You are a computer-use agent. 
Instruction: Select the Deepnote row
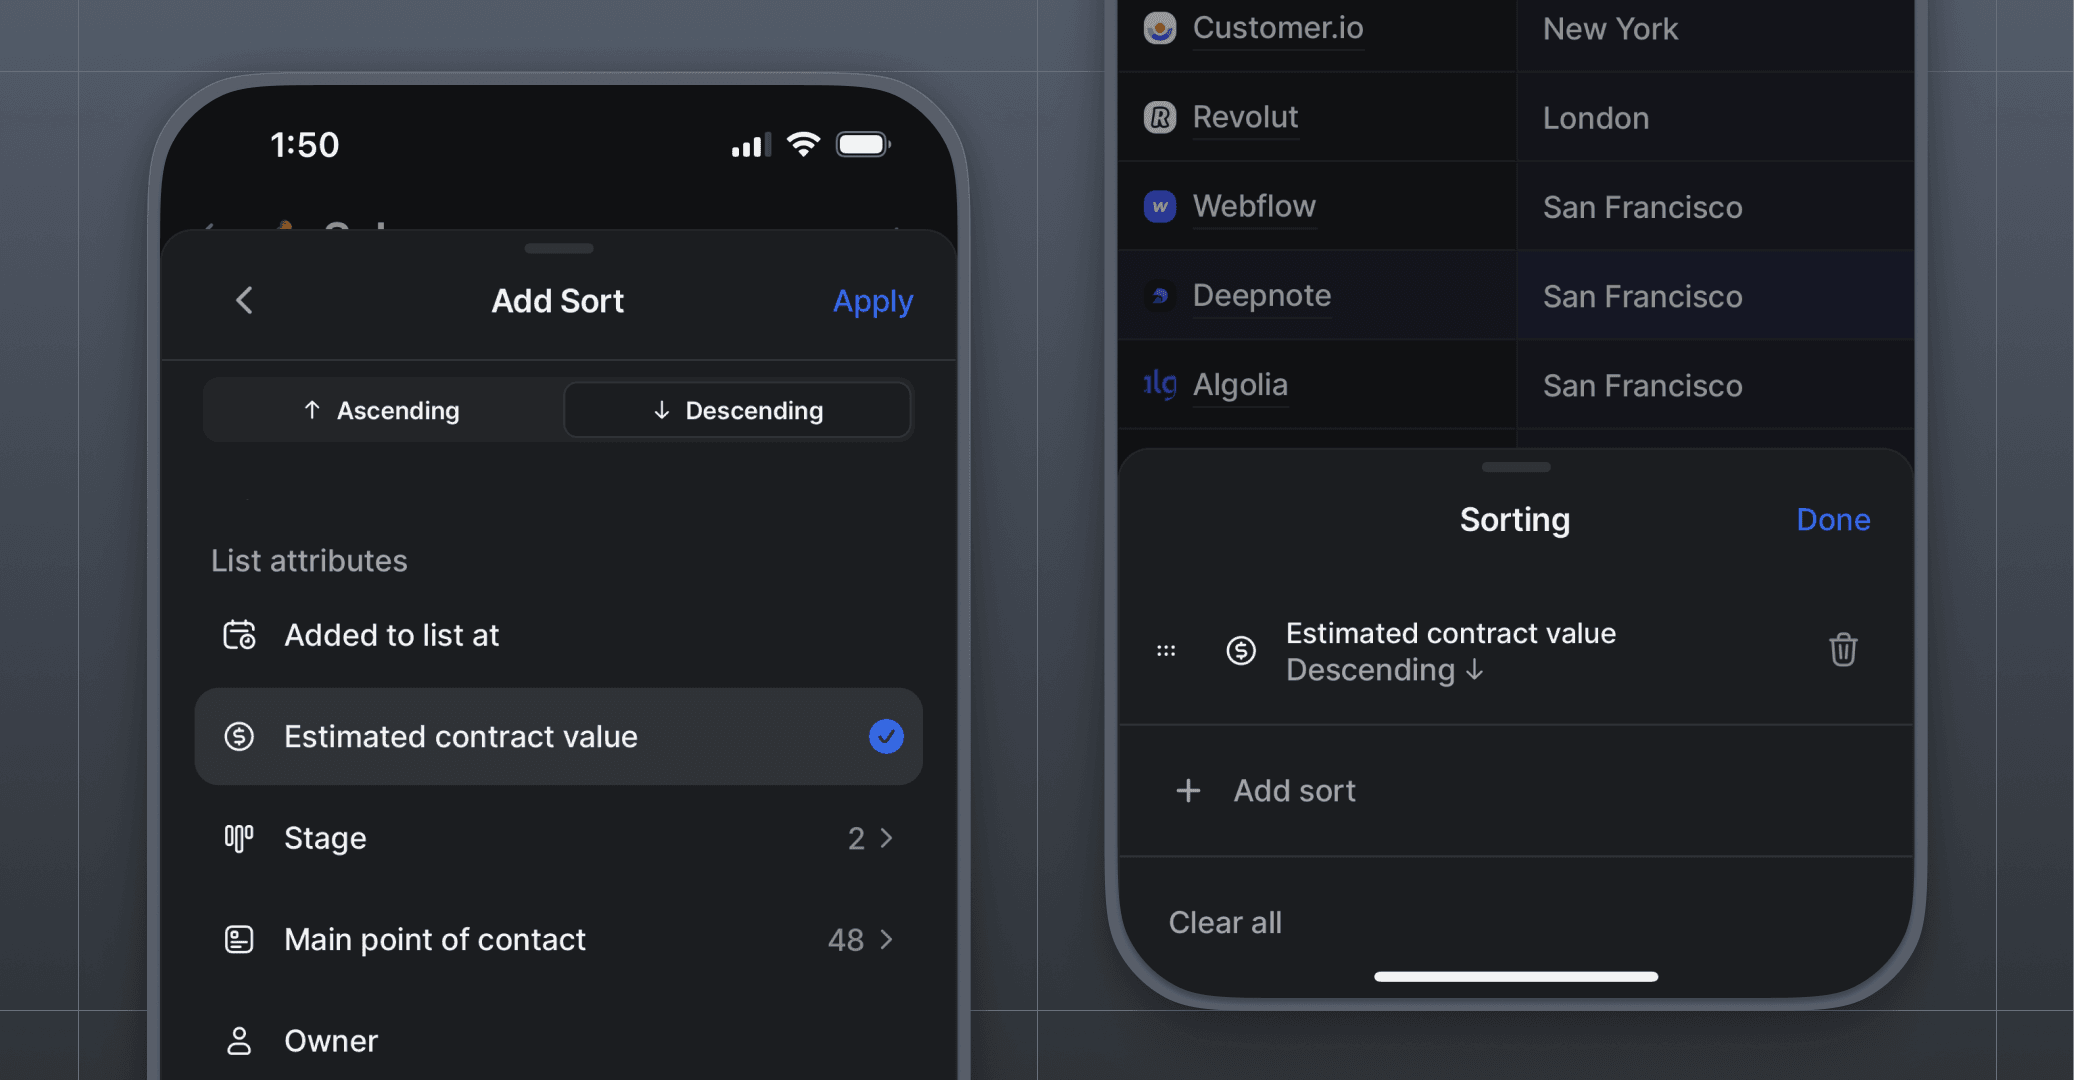tap(1262, 295)
